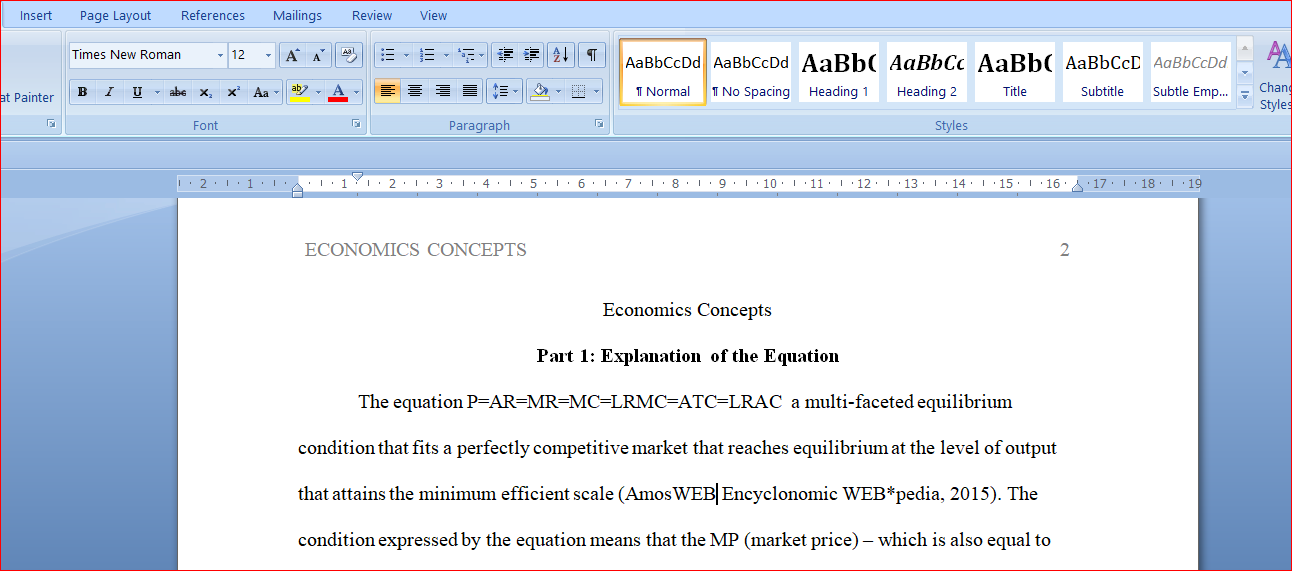Toggle subscript formatting
This screenshot has width=1292, height=571.
[x=205, y=92]
